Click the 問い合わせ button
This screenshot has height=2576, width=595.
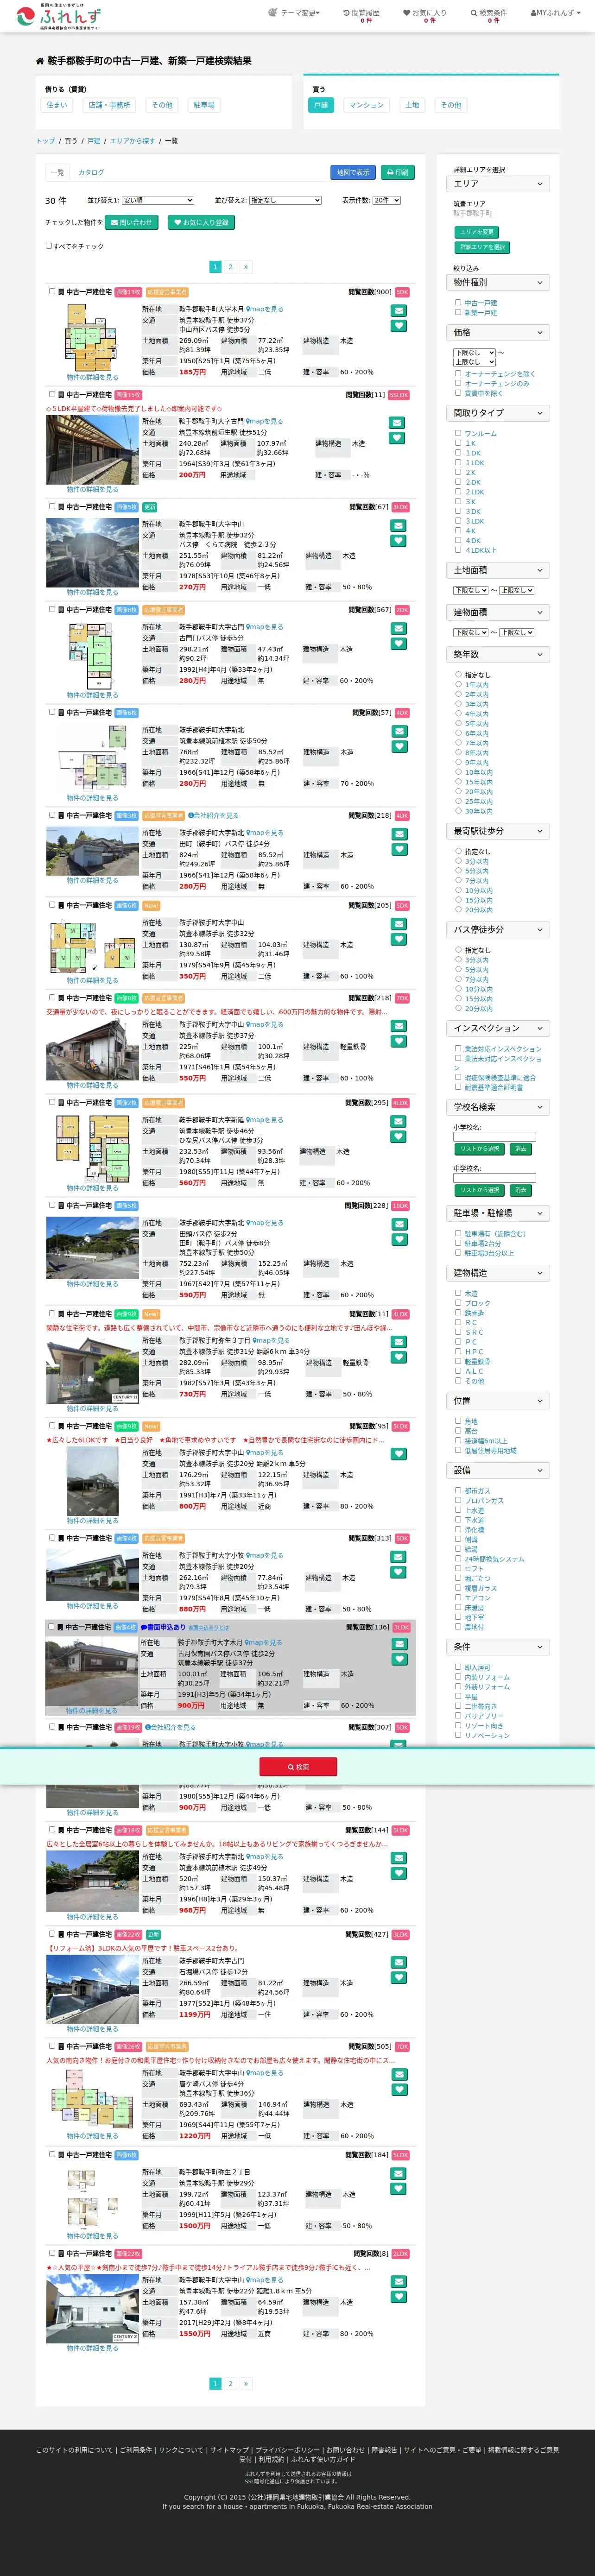(132, 223)
